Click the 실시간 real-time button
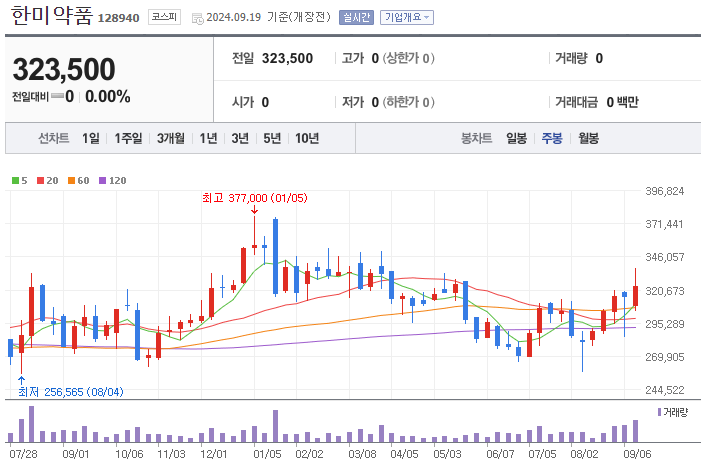The image size is (701, 466). [356, 17]
